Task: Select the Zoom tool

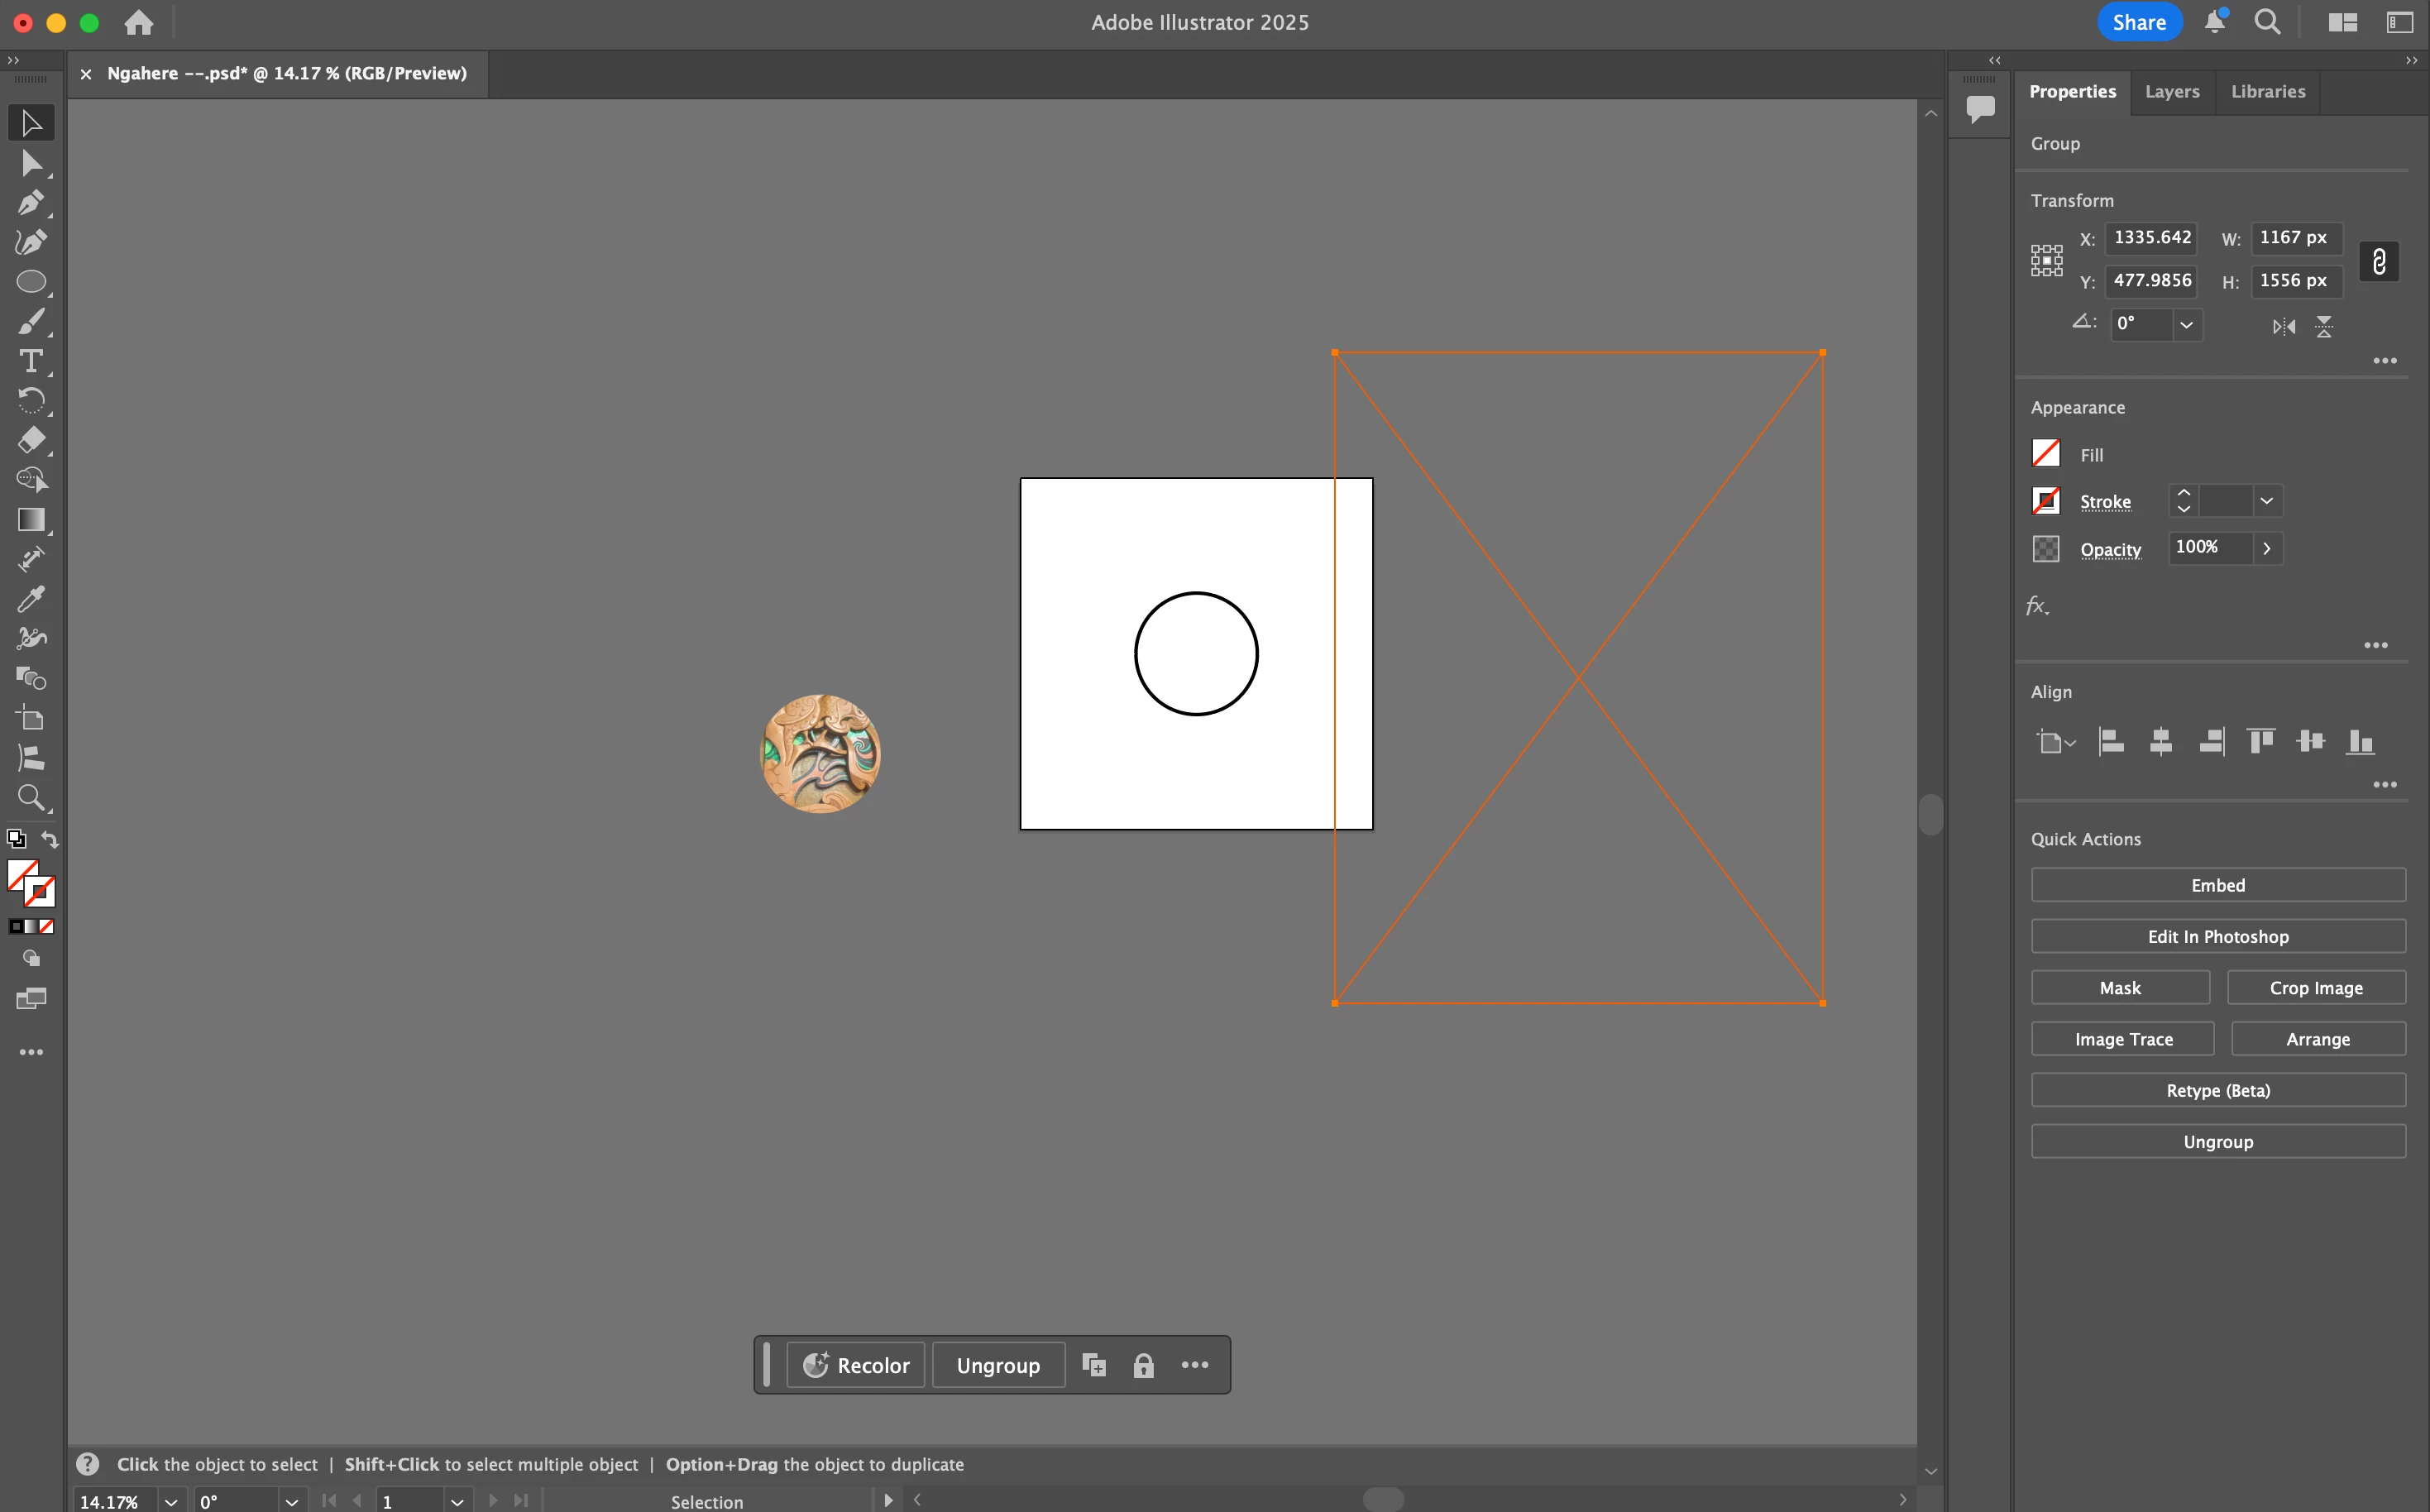Action: [30, 797]
